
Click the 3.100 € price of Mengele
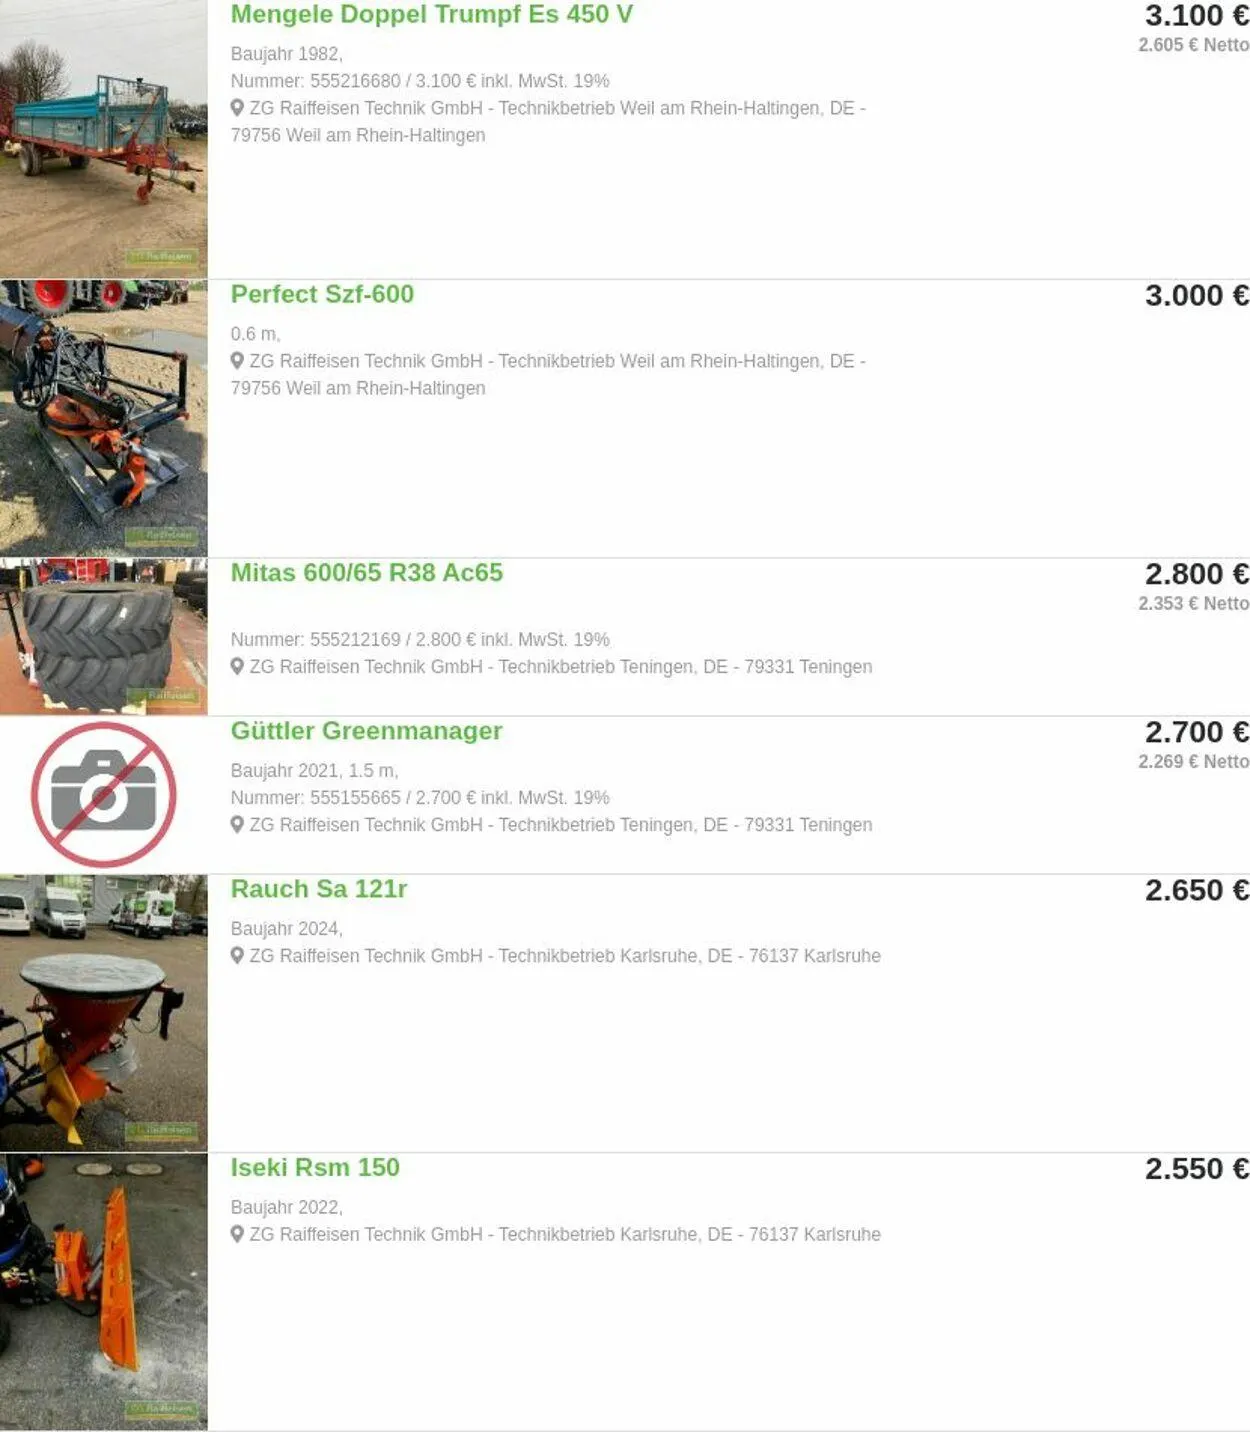1197,16
